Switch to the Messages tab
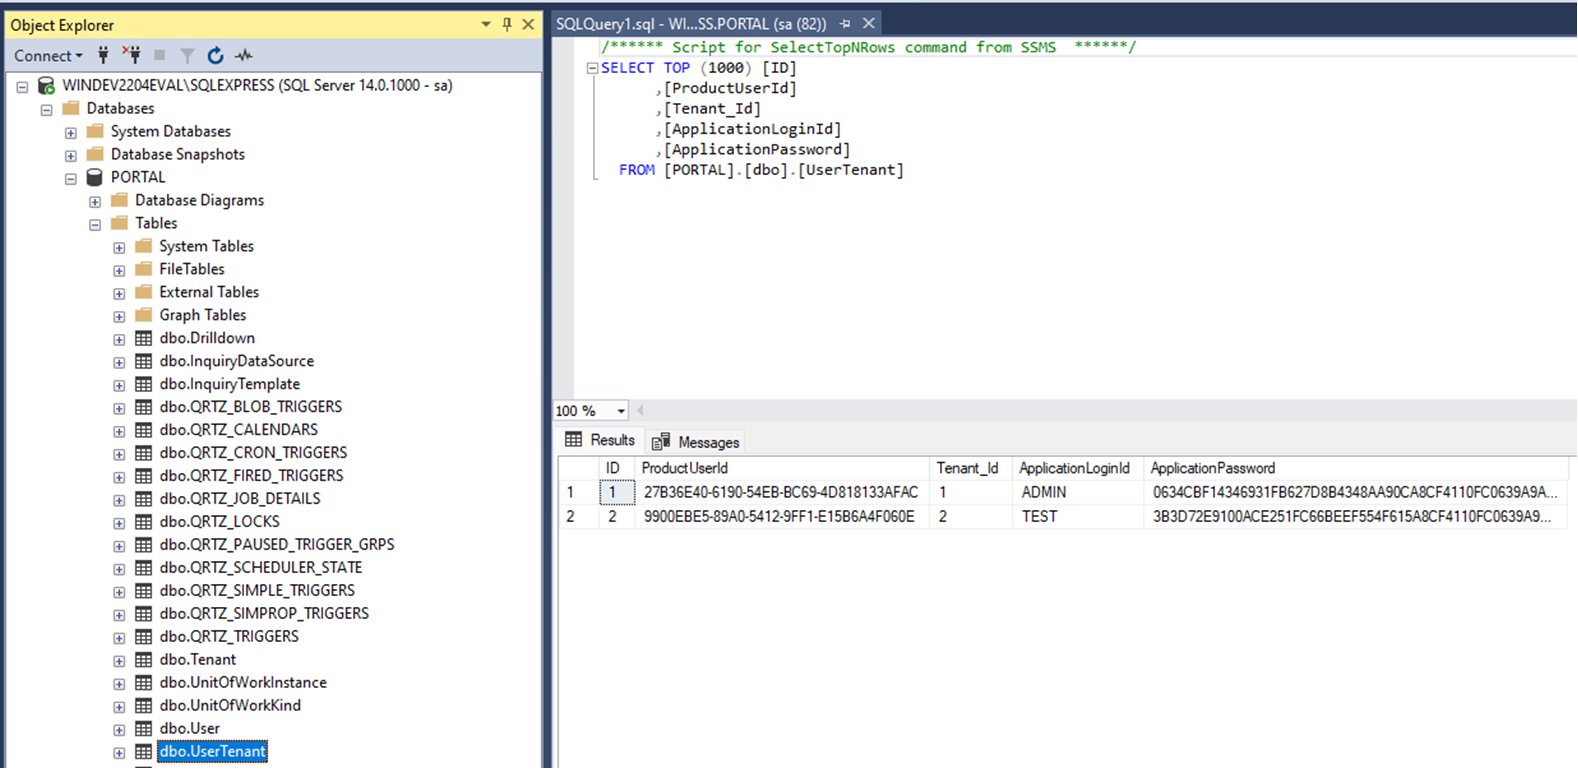Viewport: 1578px width, 774px height. 696,442
